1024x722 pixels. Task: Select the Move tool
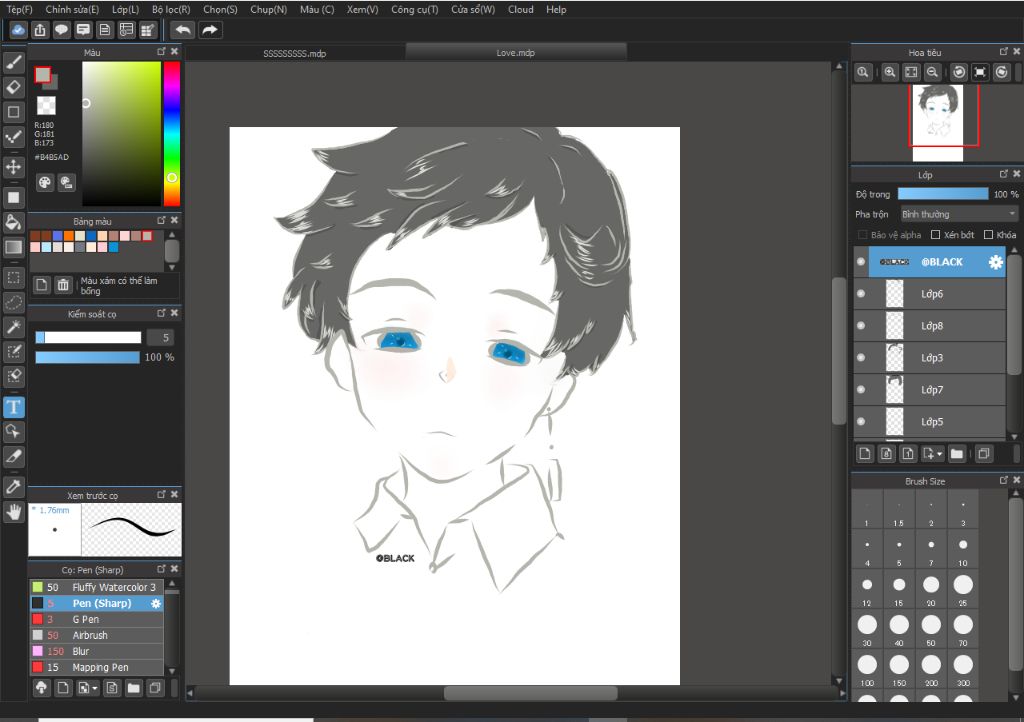click(14, 166)
